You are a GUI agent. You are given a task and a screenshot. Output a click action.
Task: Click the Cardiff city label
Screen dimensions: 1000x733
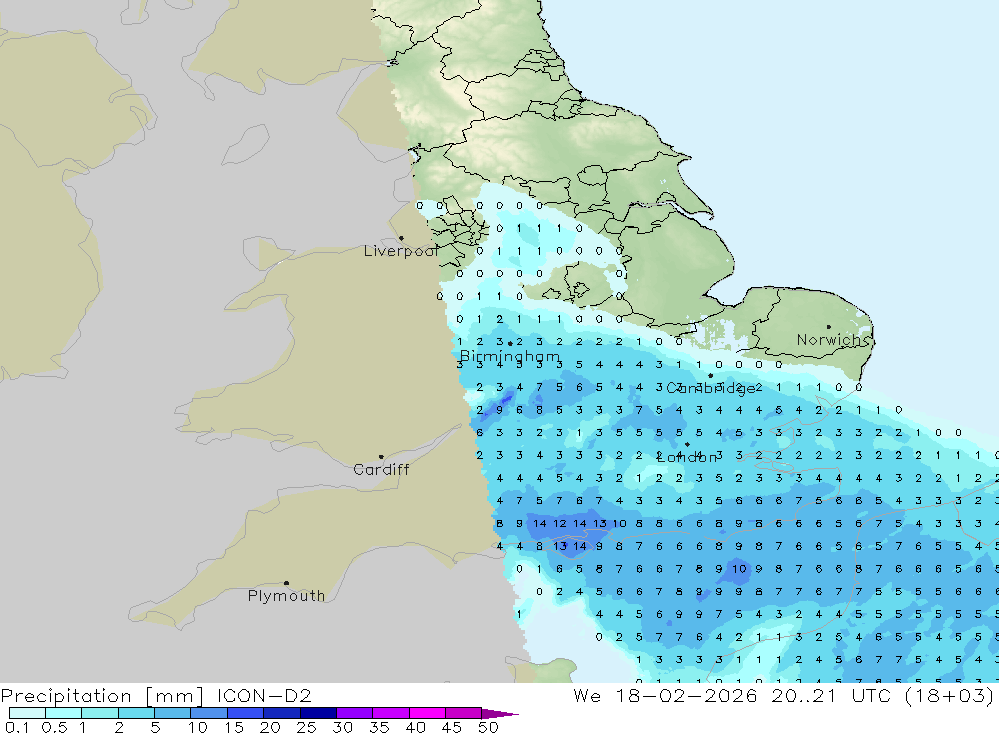(381, 470)
